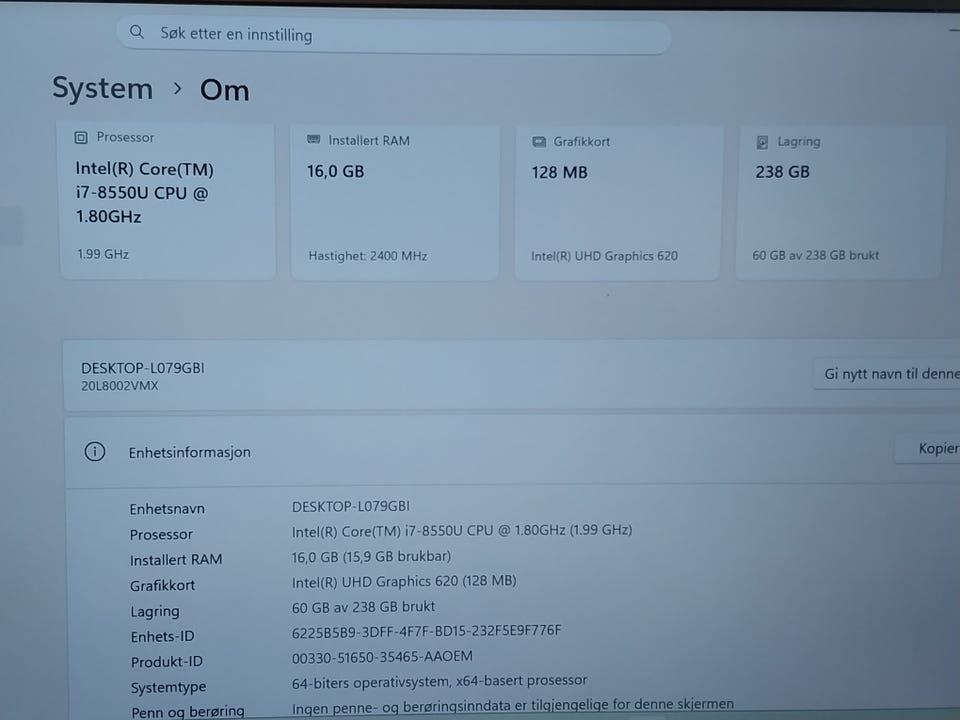This screenshot has width=960, height=720.
Task: Select 'Intel(R) UHD Graphics 620' card text
Action: [604, 256]
